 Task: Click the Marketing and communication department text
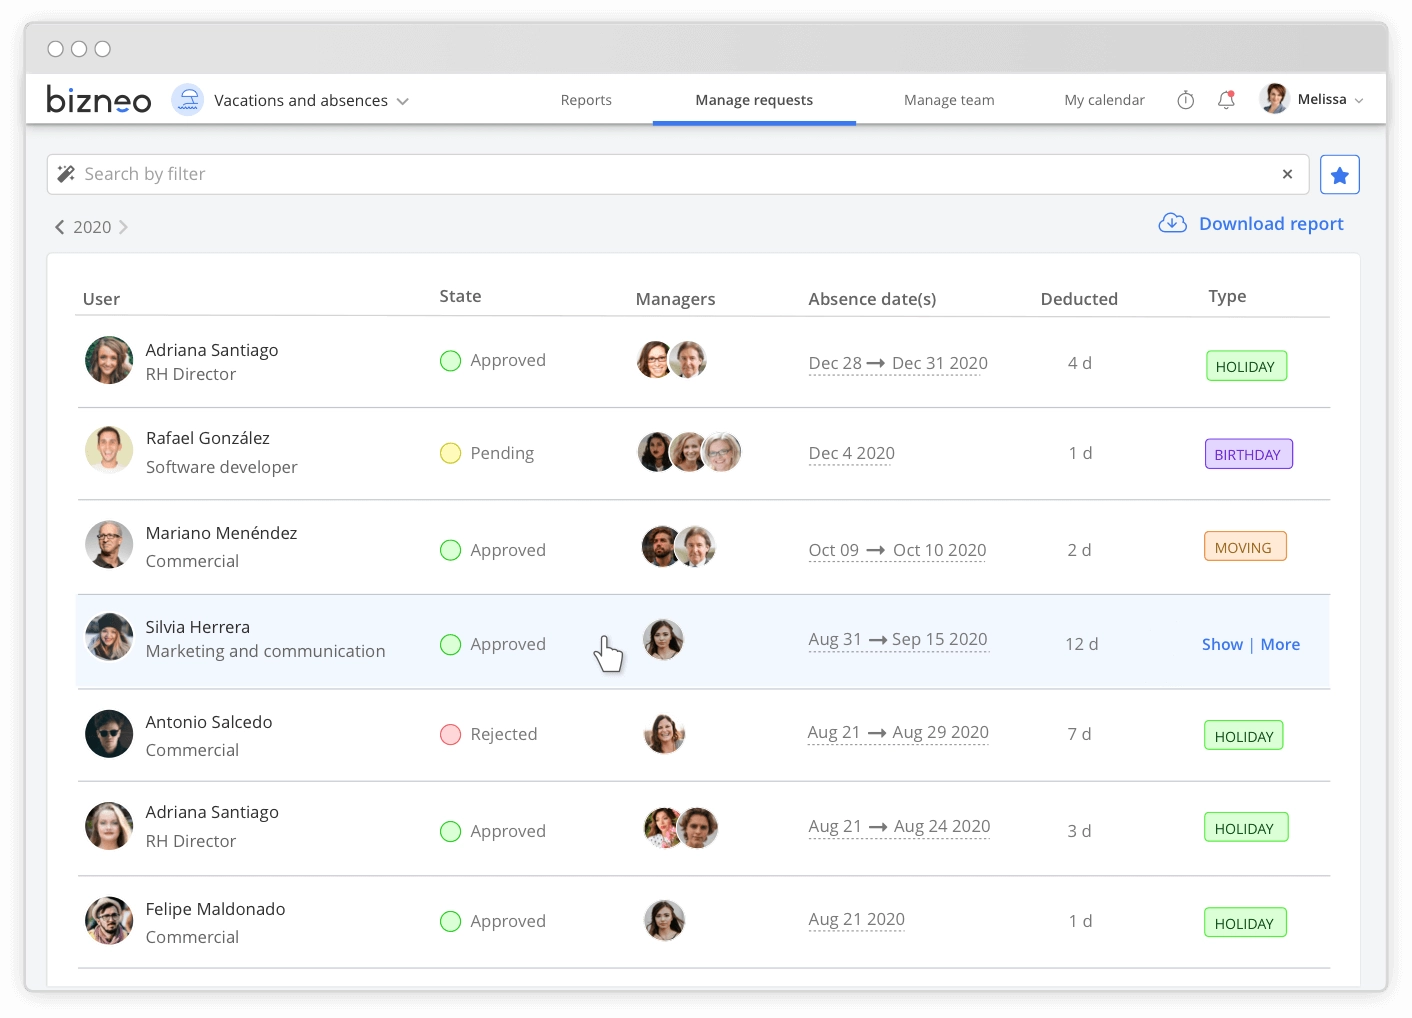(266, 651)
